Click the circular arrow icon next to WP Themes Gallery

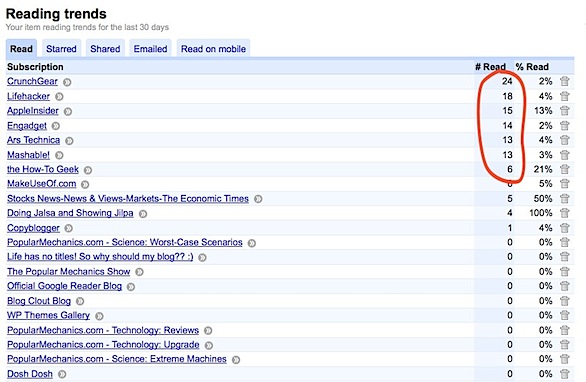tap(99, 316)
